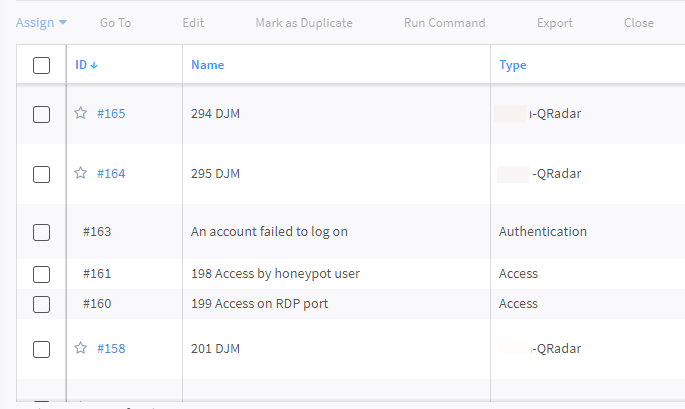Favorite incident #158 with its star

pos(81,348)
